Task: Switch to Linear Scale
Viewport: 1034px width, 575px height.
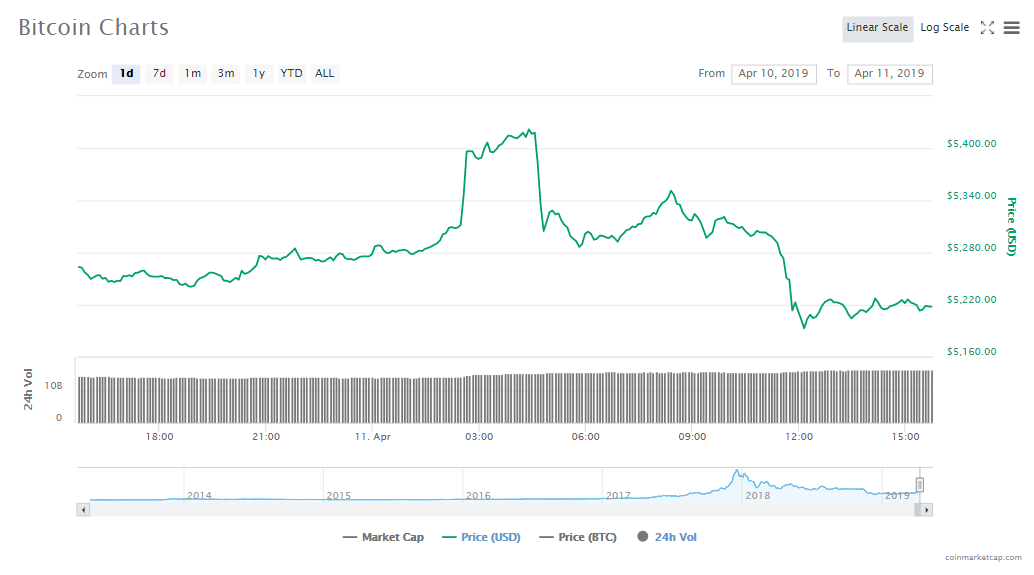Action: click(877, 28)
